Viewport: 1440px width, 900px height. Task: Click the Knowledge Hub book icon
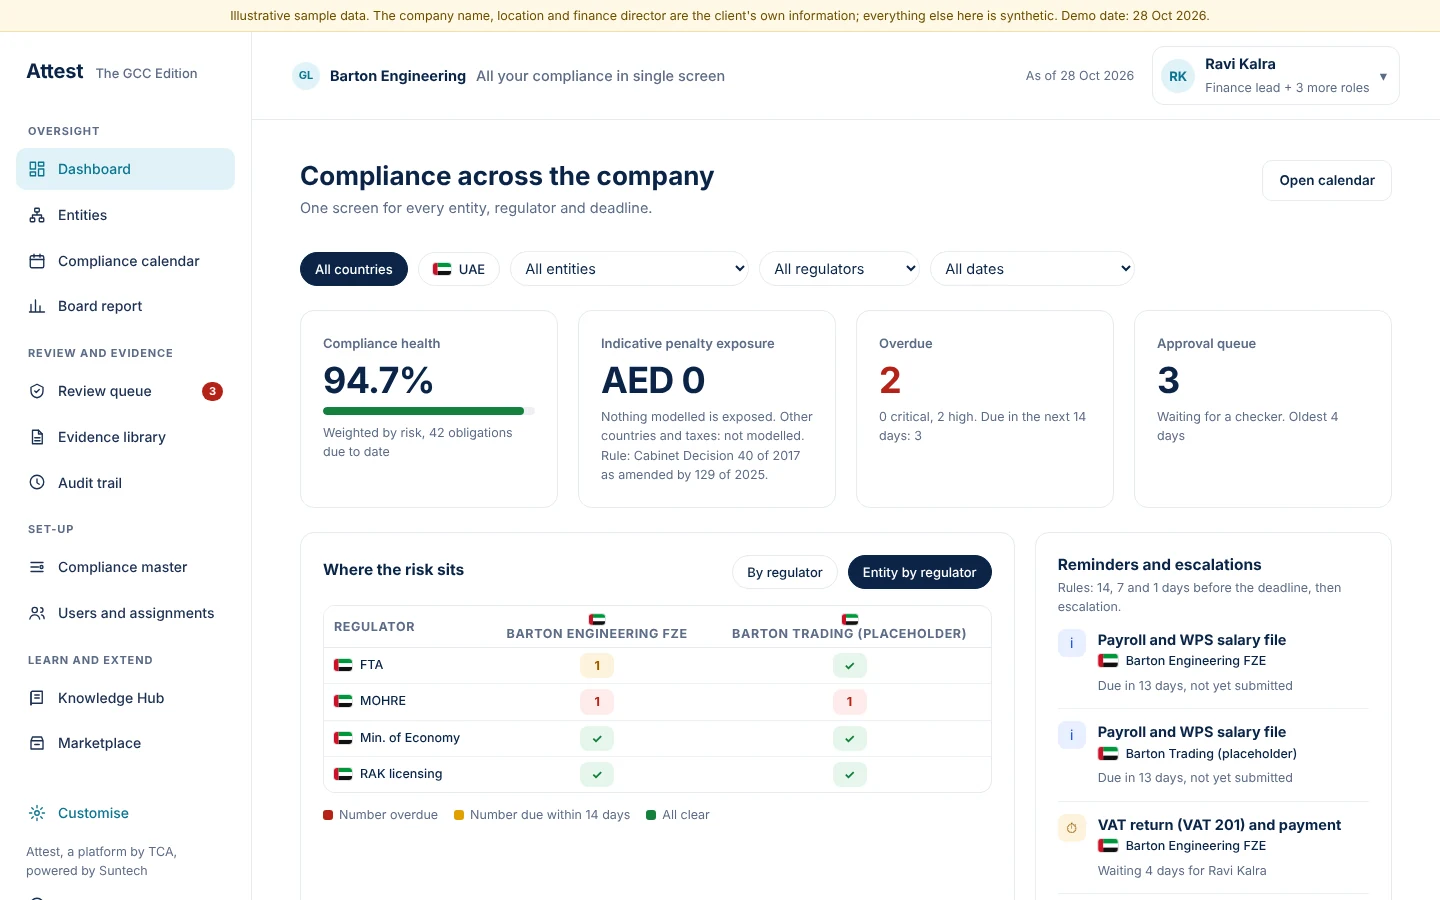tap(37, 698)
